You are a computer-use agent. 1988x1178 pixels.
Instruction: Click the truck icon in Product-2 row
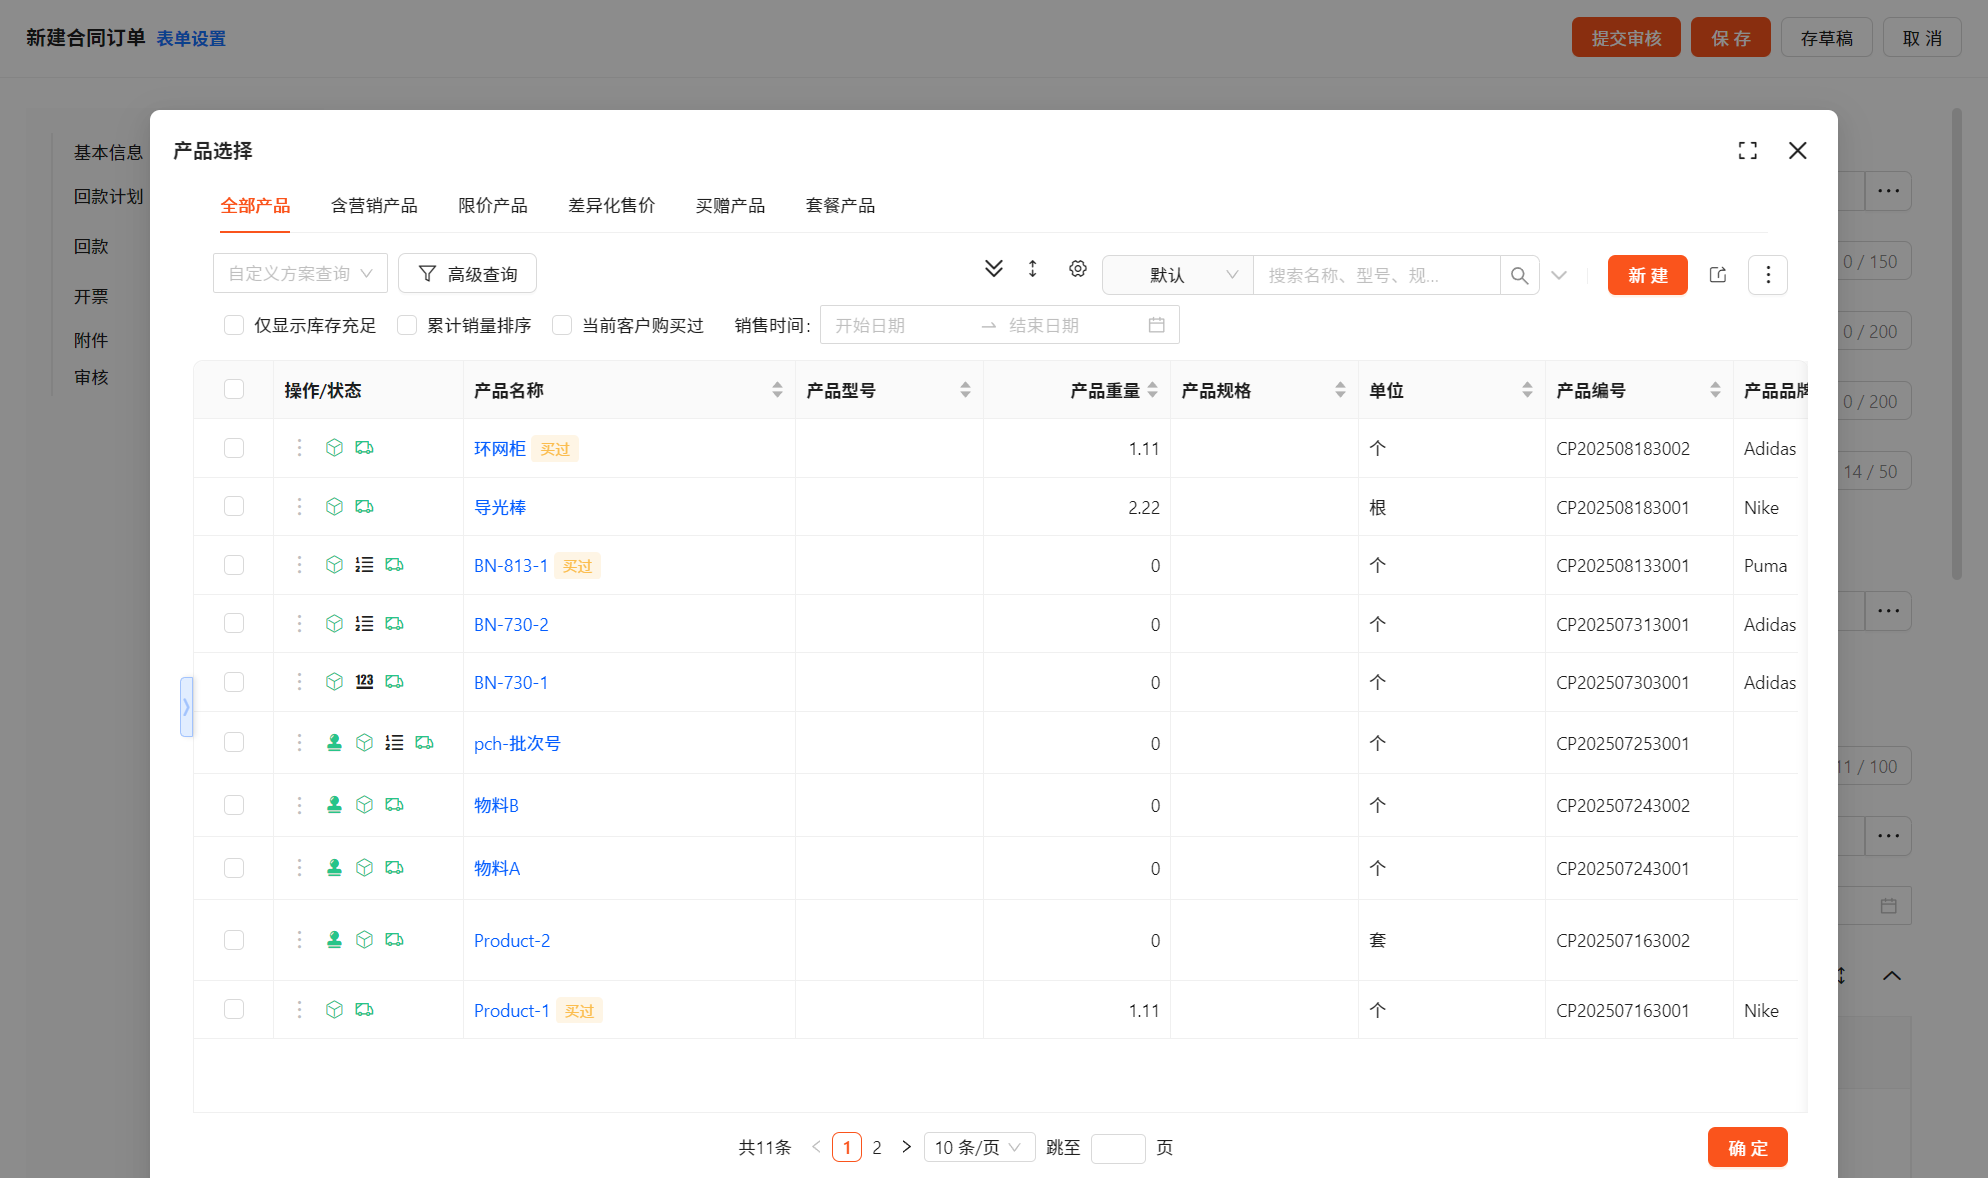click(x=394, y=940)
